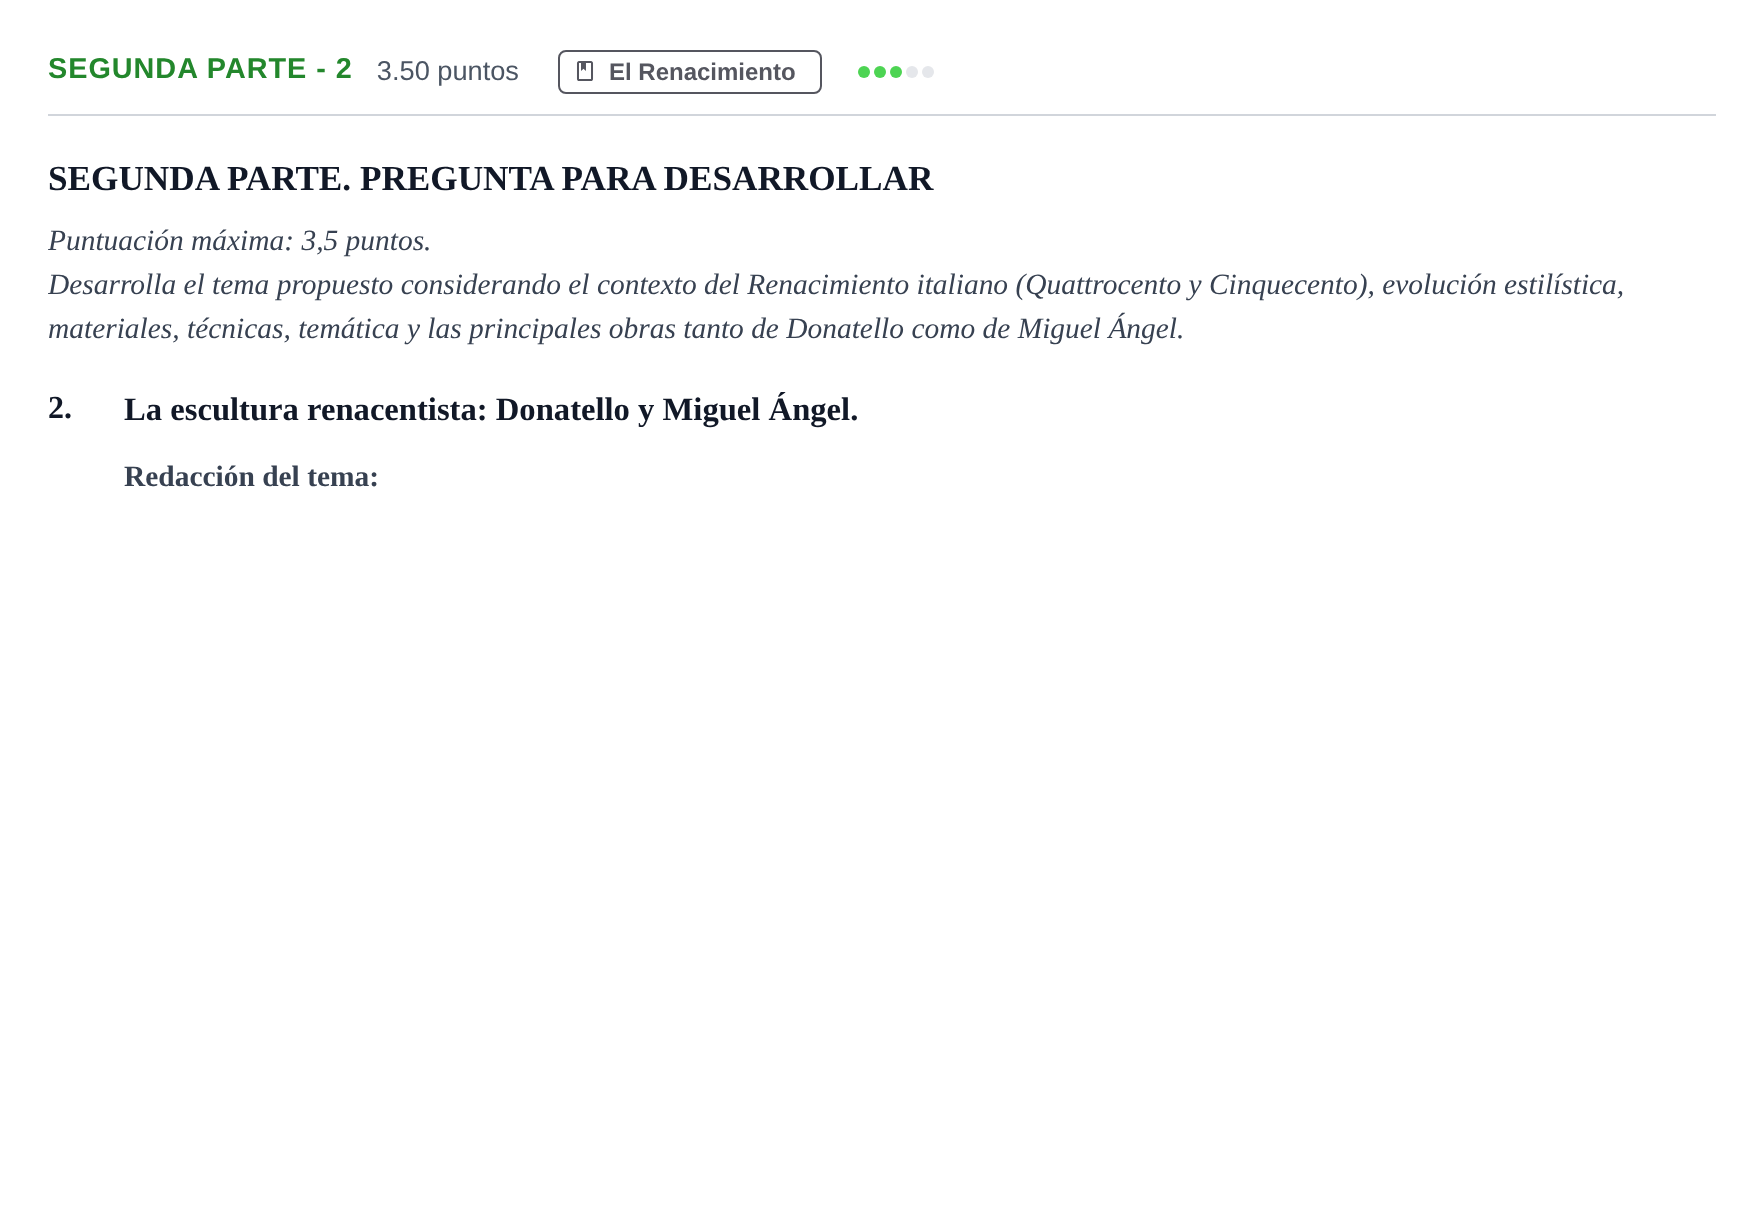Click the book icon in the topic tag
The height and width of the screenshot is (1228, 1764).
(585, 71)
